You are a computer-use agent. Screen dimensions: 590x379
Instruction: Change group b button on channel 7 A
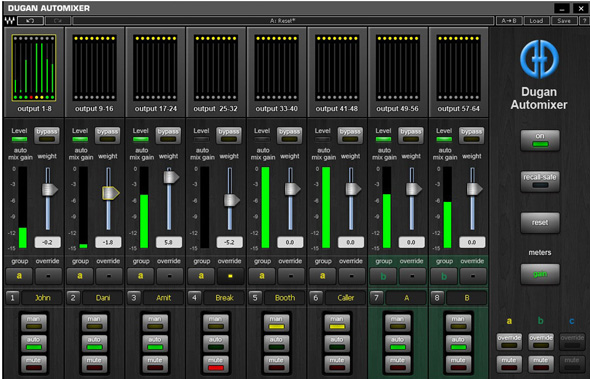coord(383,276)
